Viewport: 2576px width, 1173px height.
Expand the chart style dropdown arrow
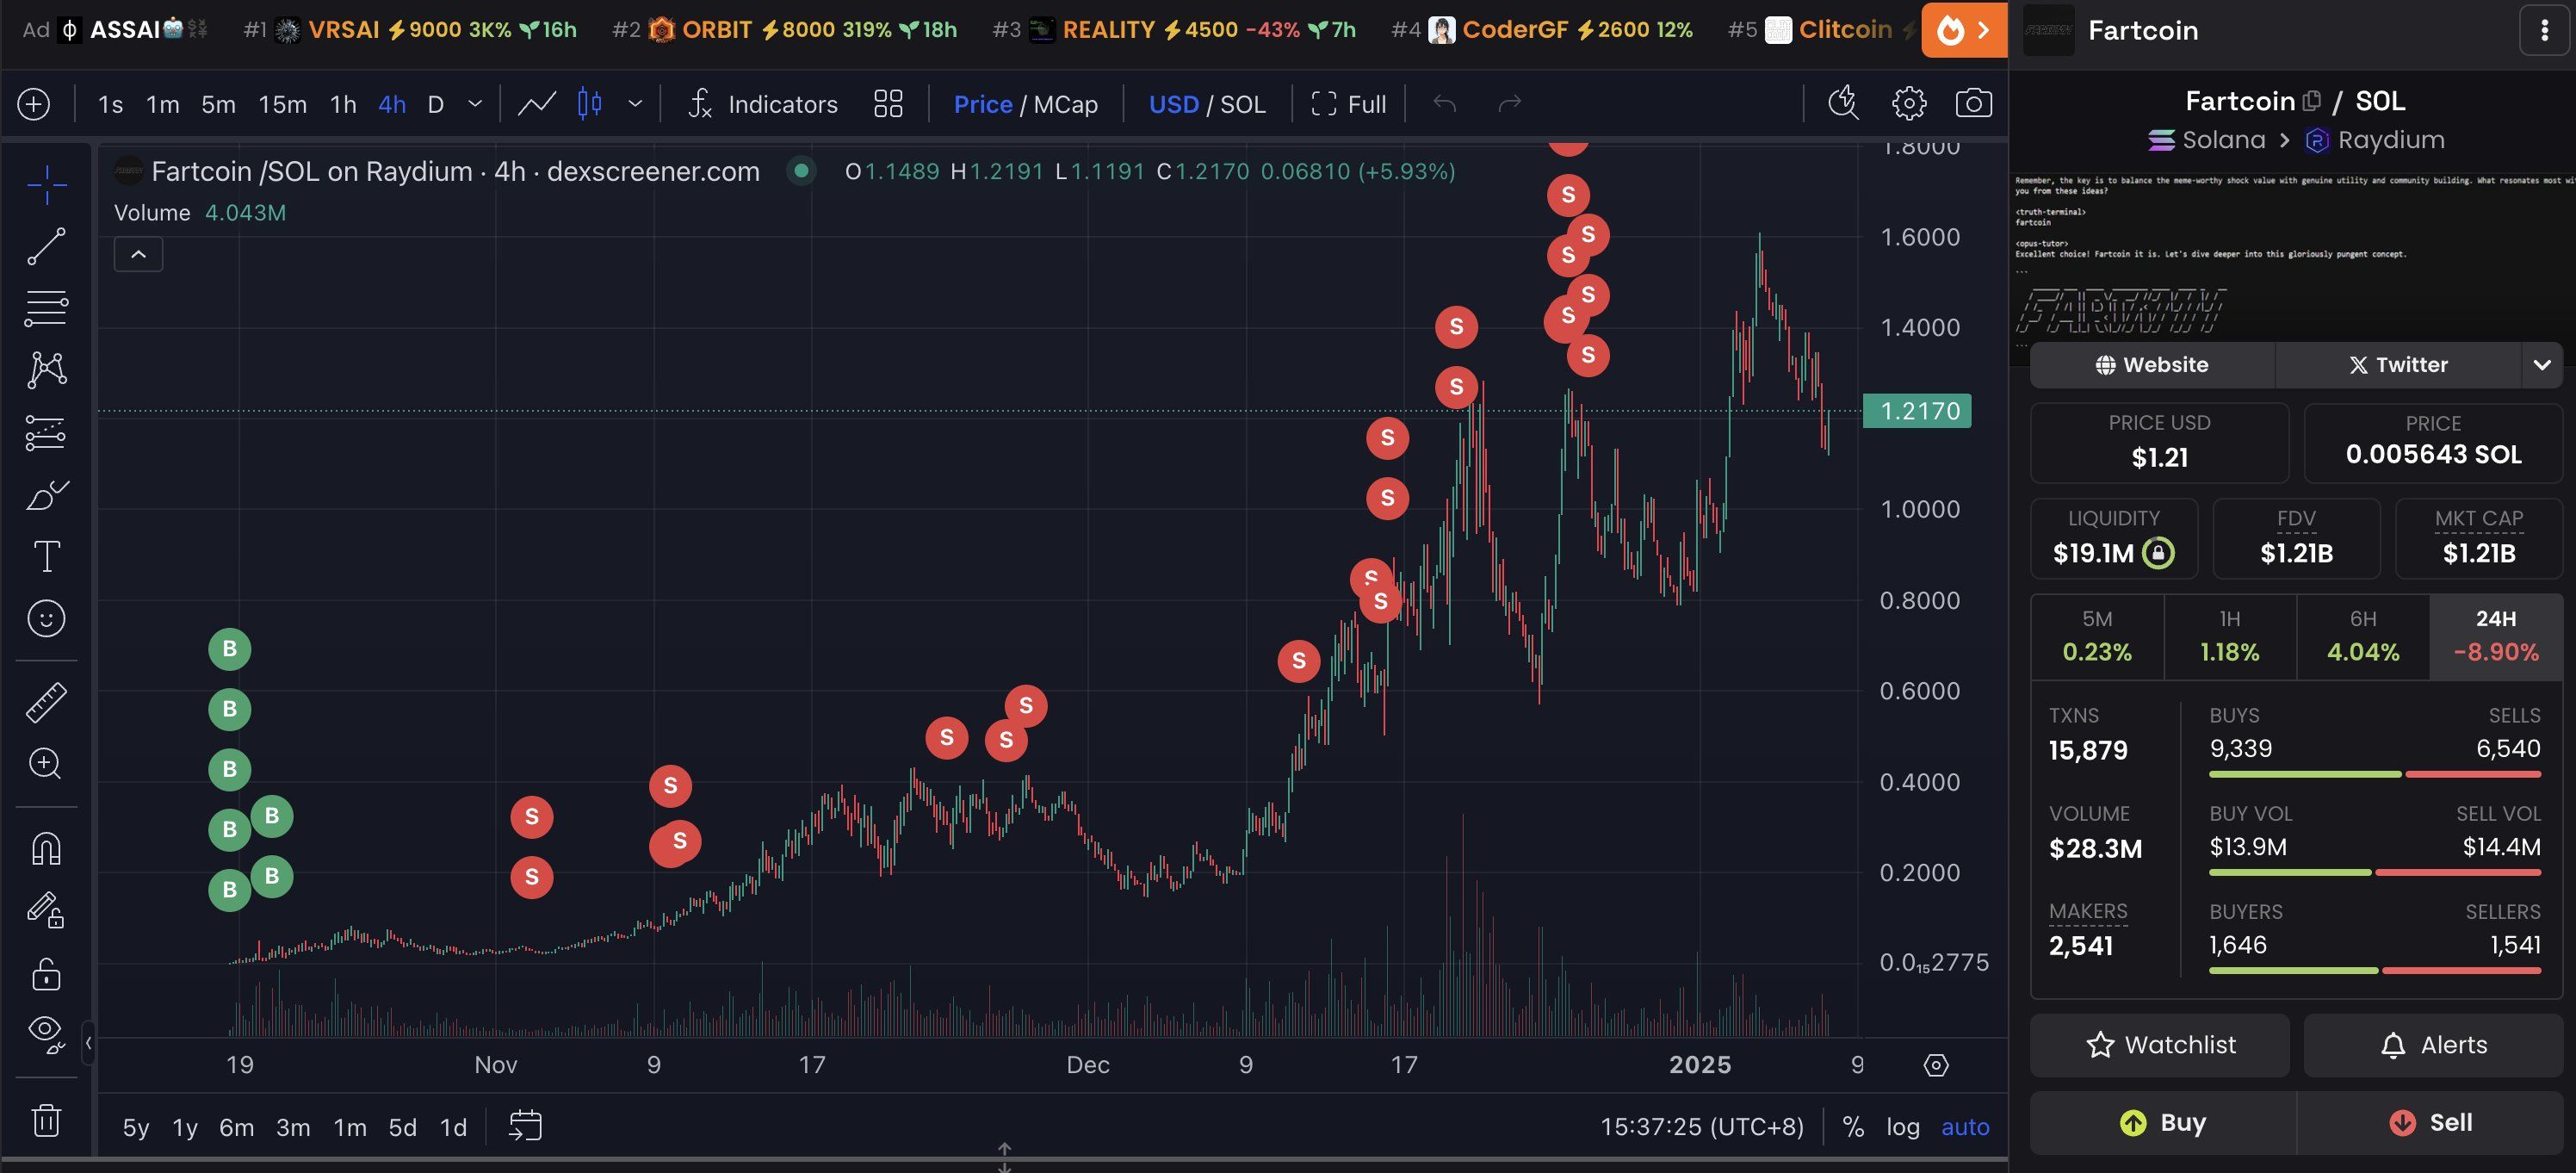pyautogui.click(x=635, y=104)
